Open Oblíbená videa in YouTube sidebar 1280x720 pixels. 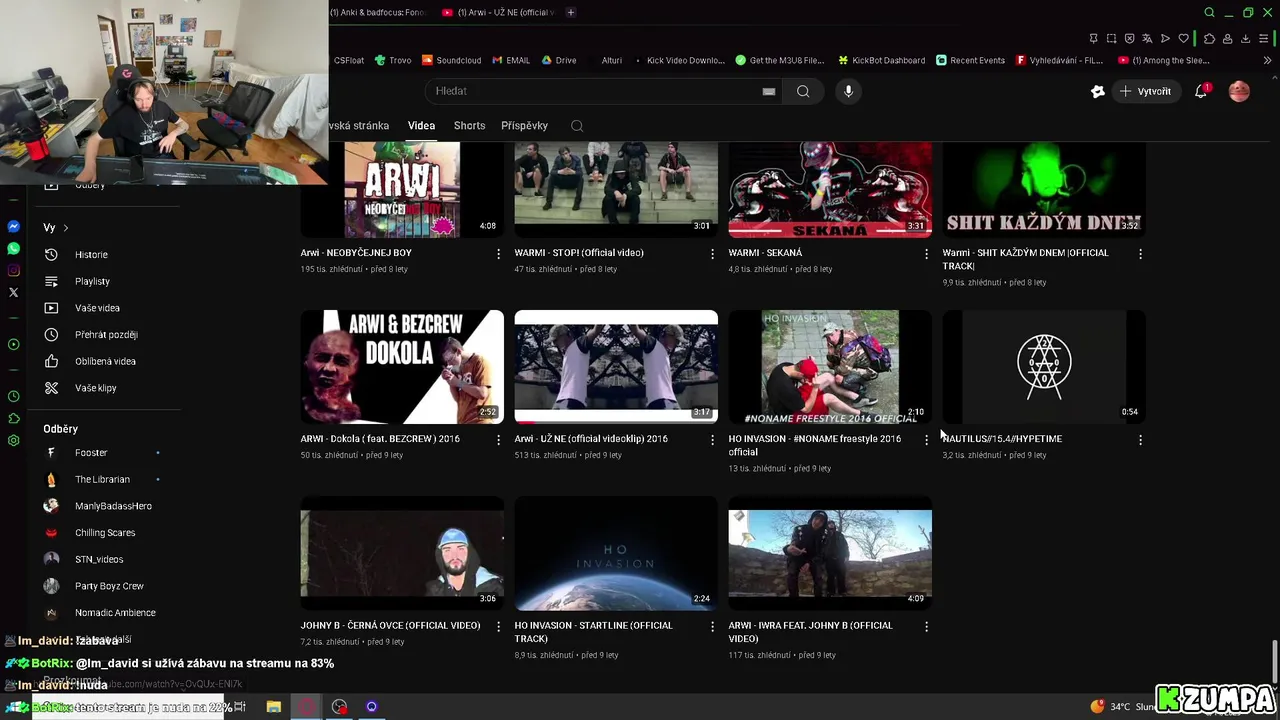coord(105,362)
